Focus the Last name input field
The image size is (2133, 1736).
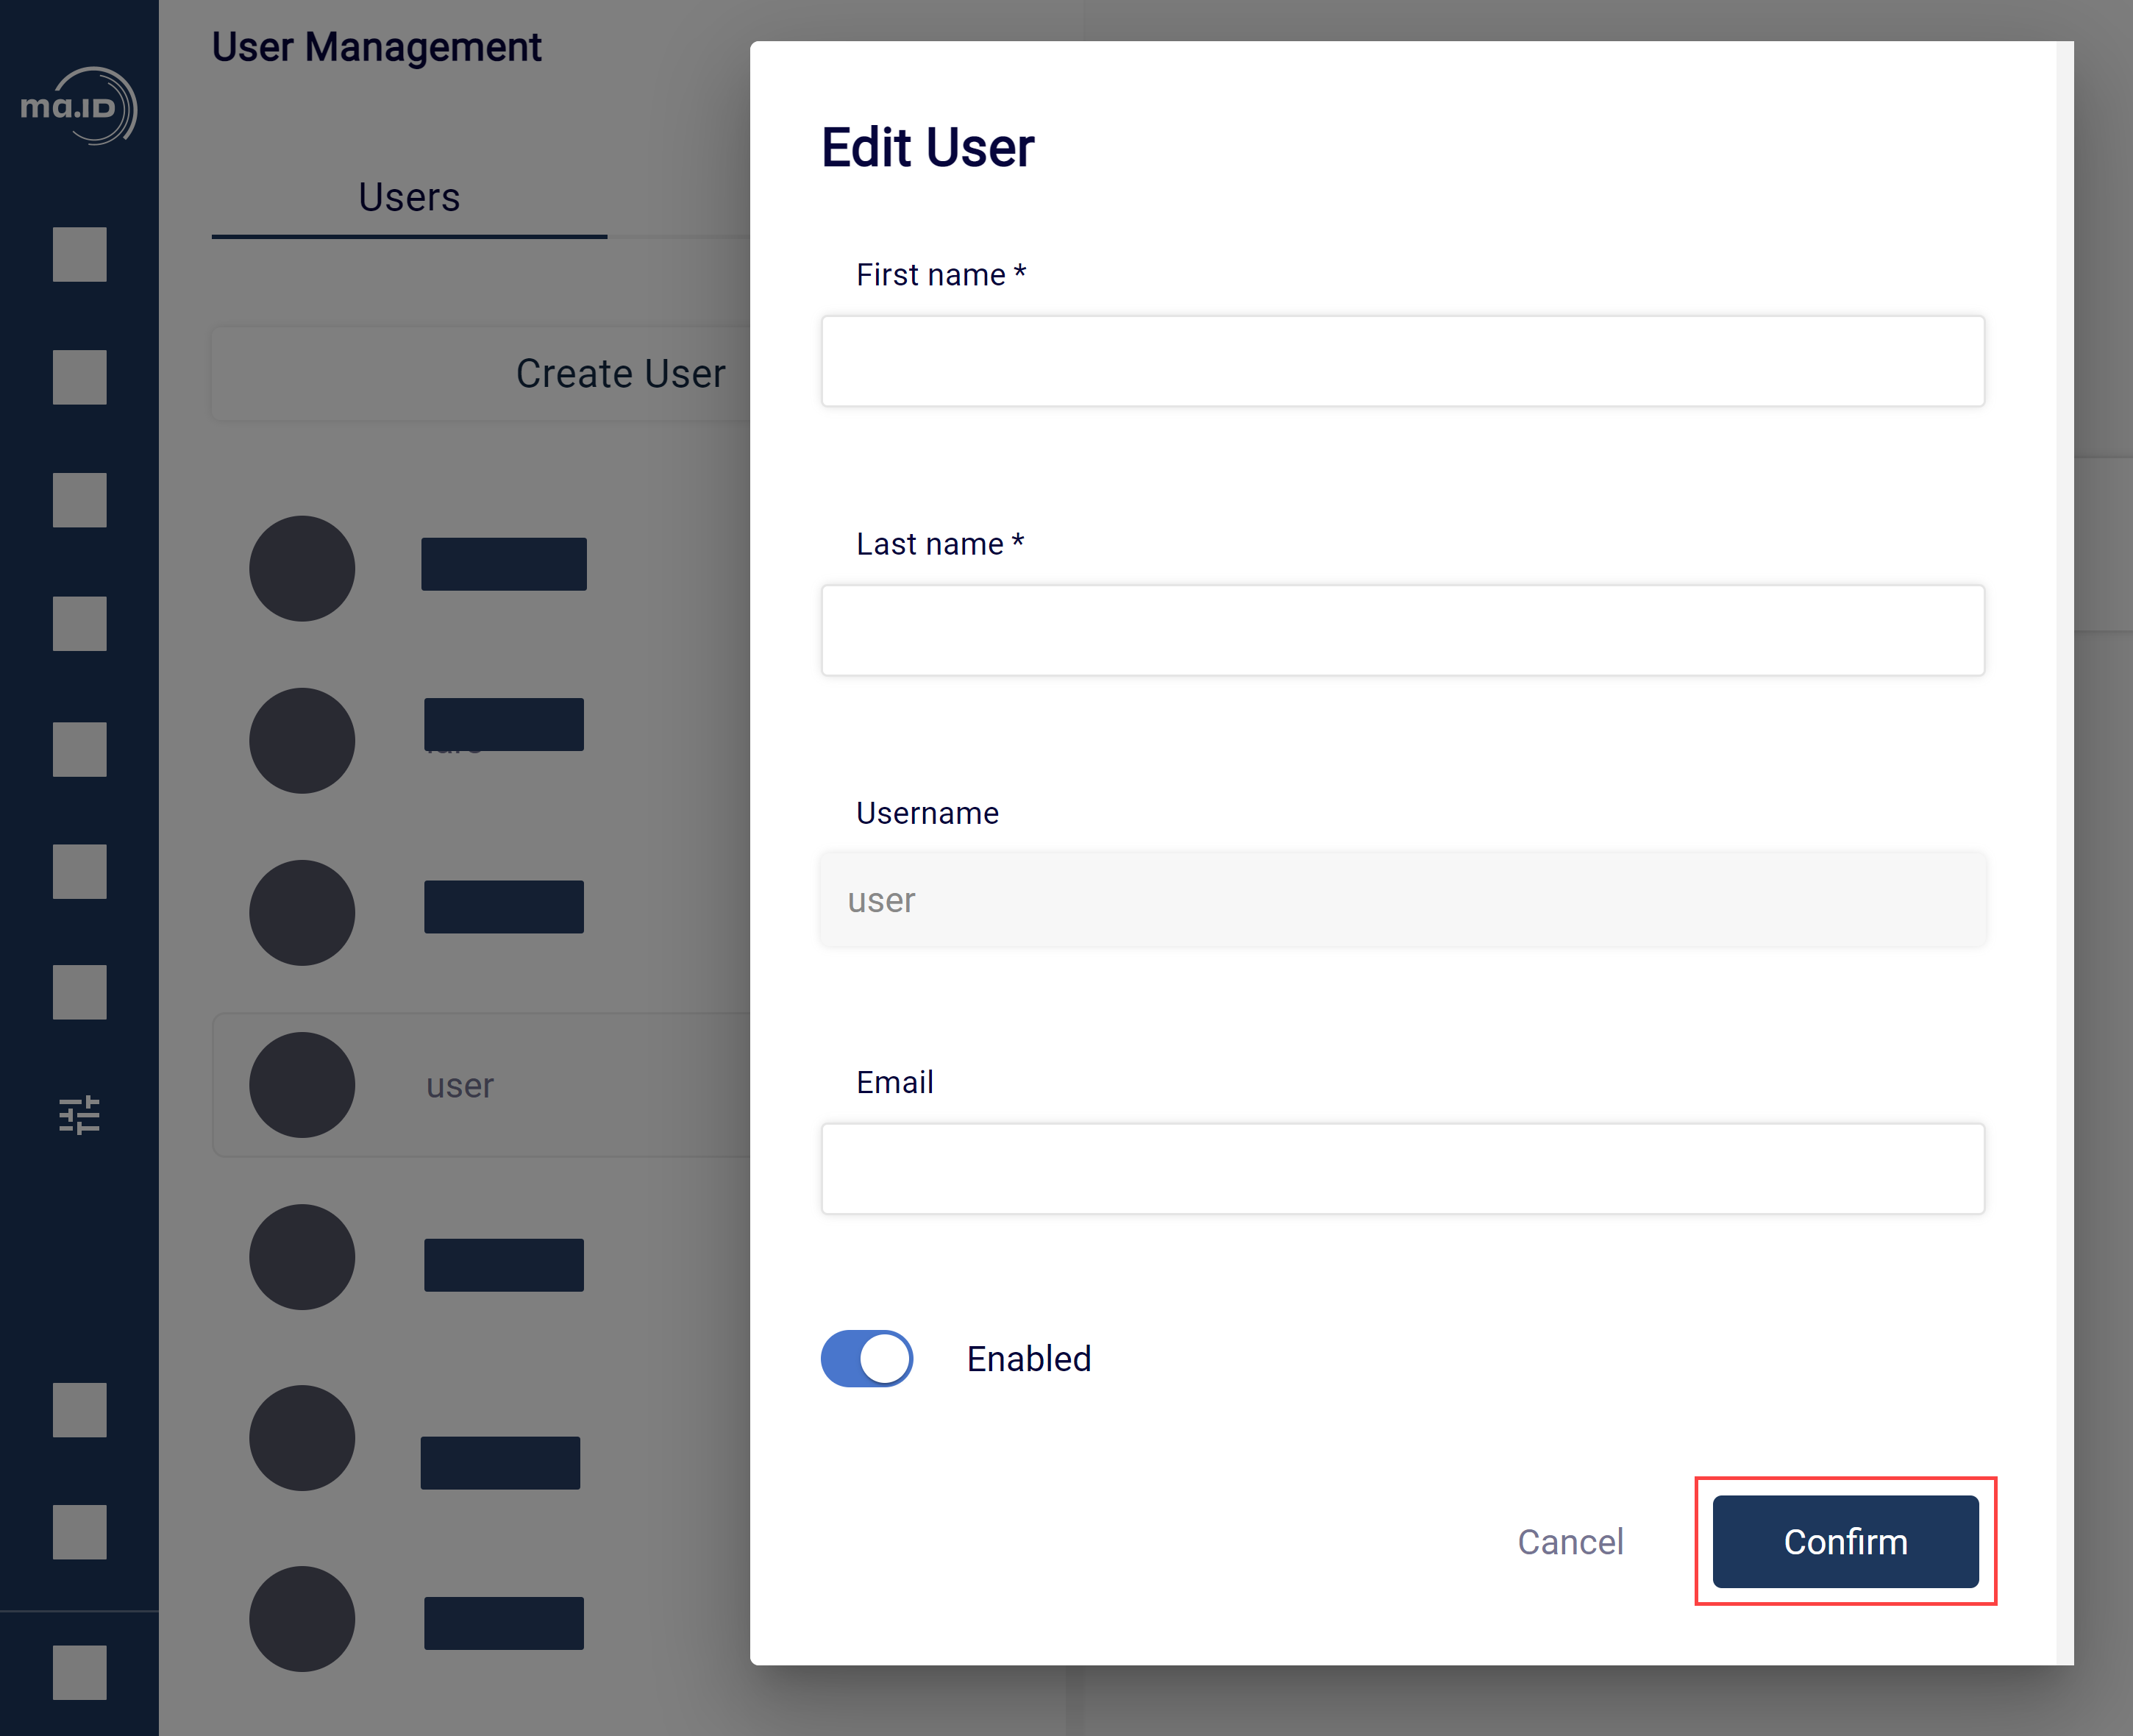click(1403, 630)
